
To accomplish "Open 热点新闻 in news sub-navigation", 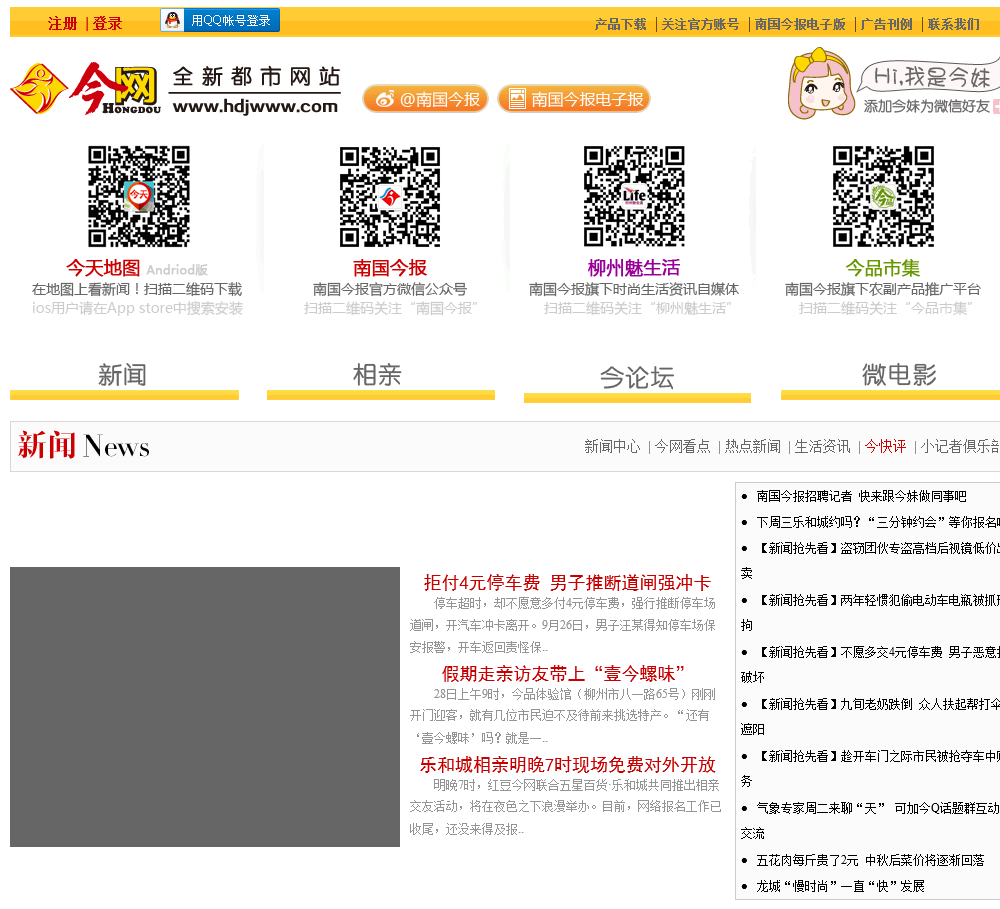I will point(753,447).
